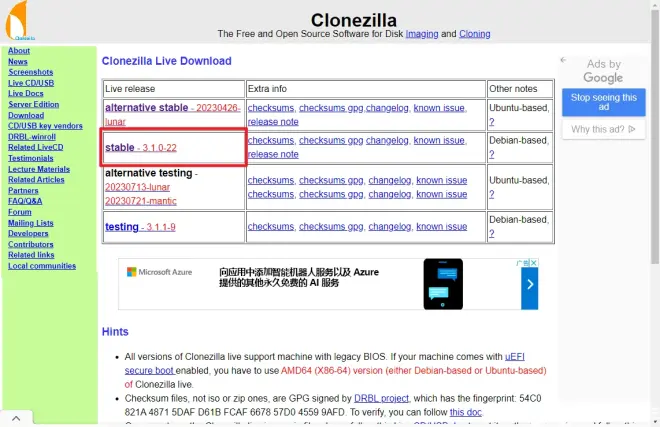This screenshot has height=427, width=660.
Task: Close the Microsoft Azure banner ad
Action: [x=534, y=263]
